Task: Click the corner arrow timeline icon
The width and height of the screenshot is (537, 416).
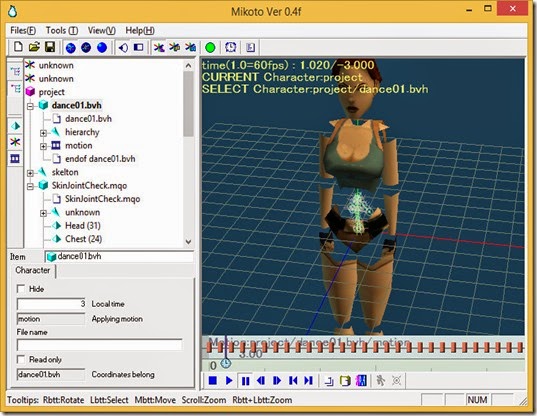Action: (x=329, y=381)
